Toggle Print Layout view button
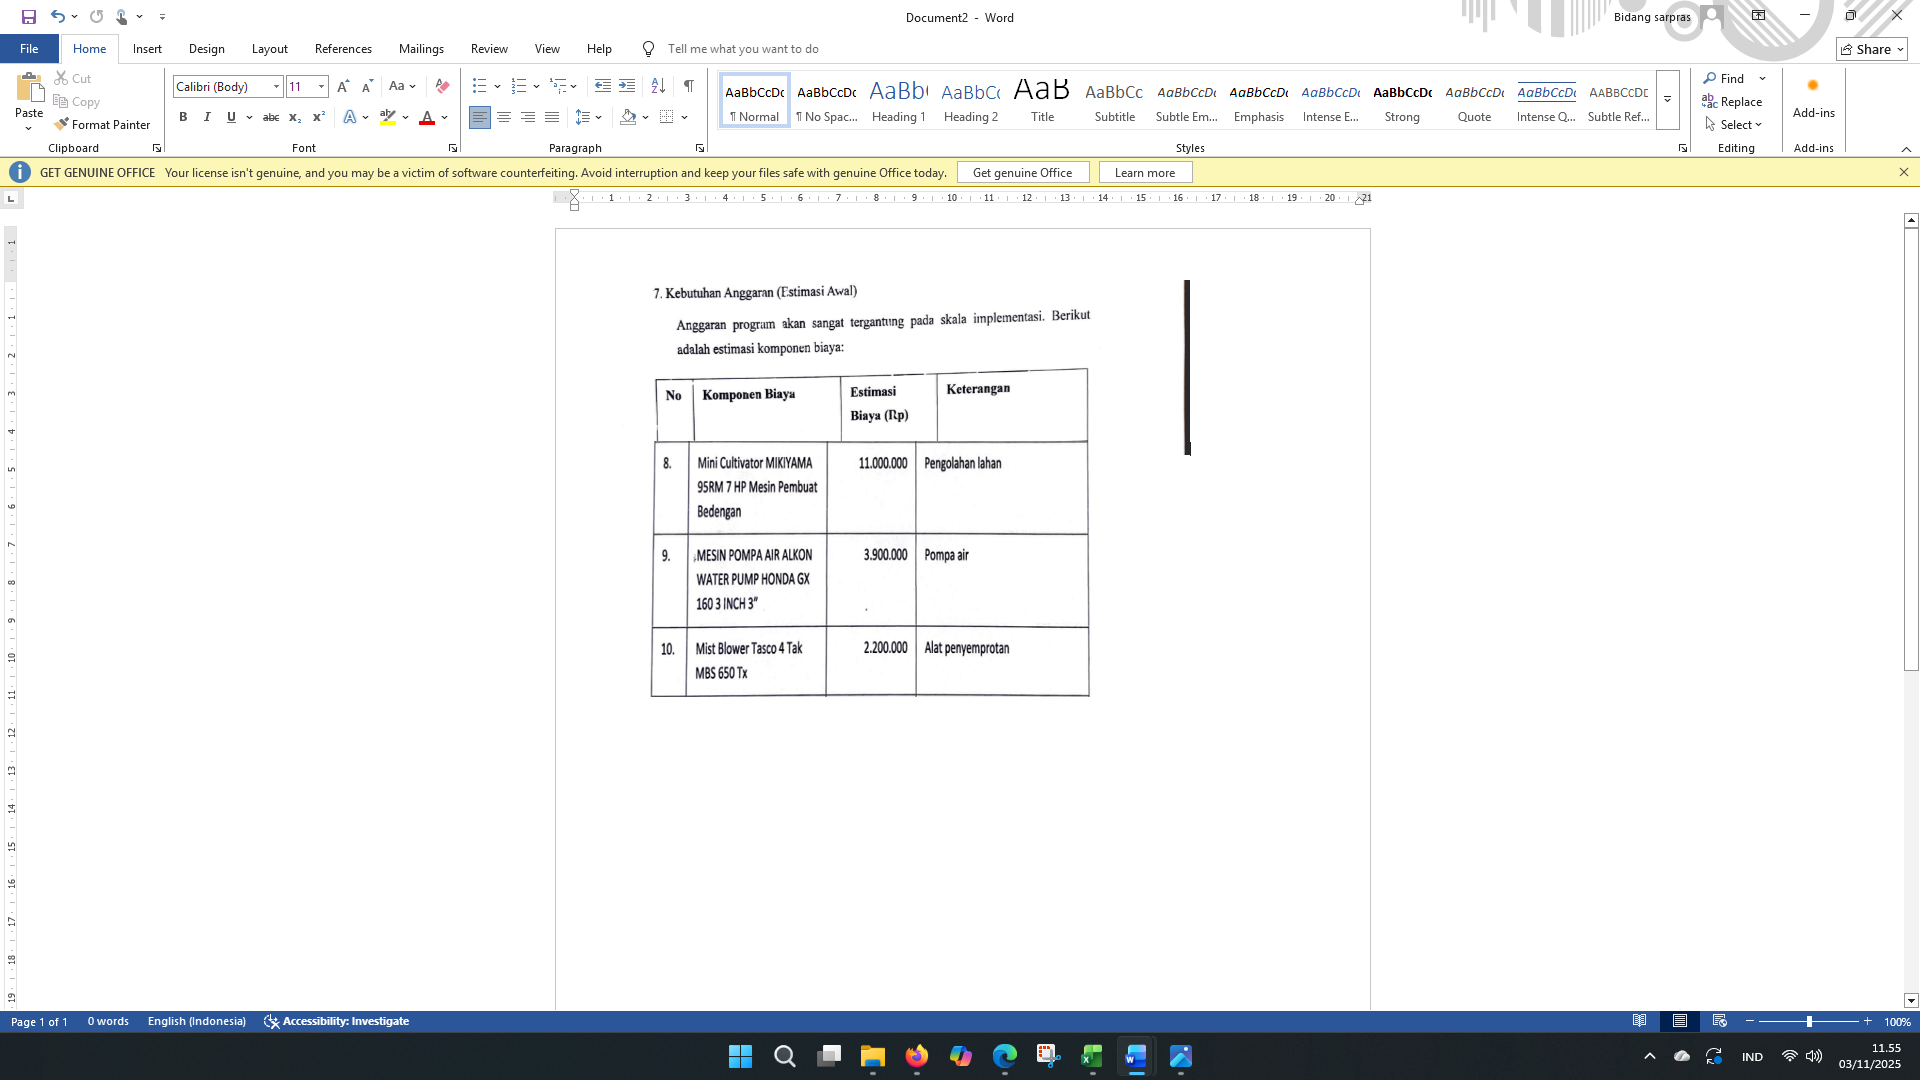 (x=1680, y=1021)
